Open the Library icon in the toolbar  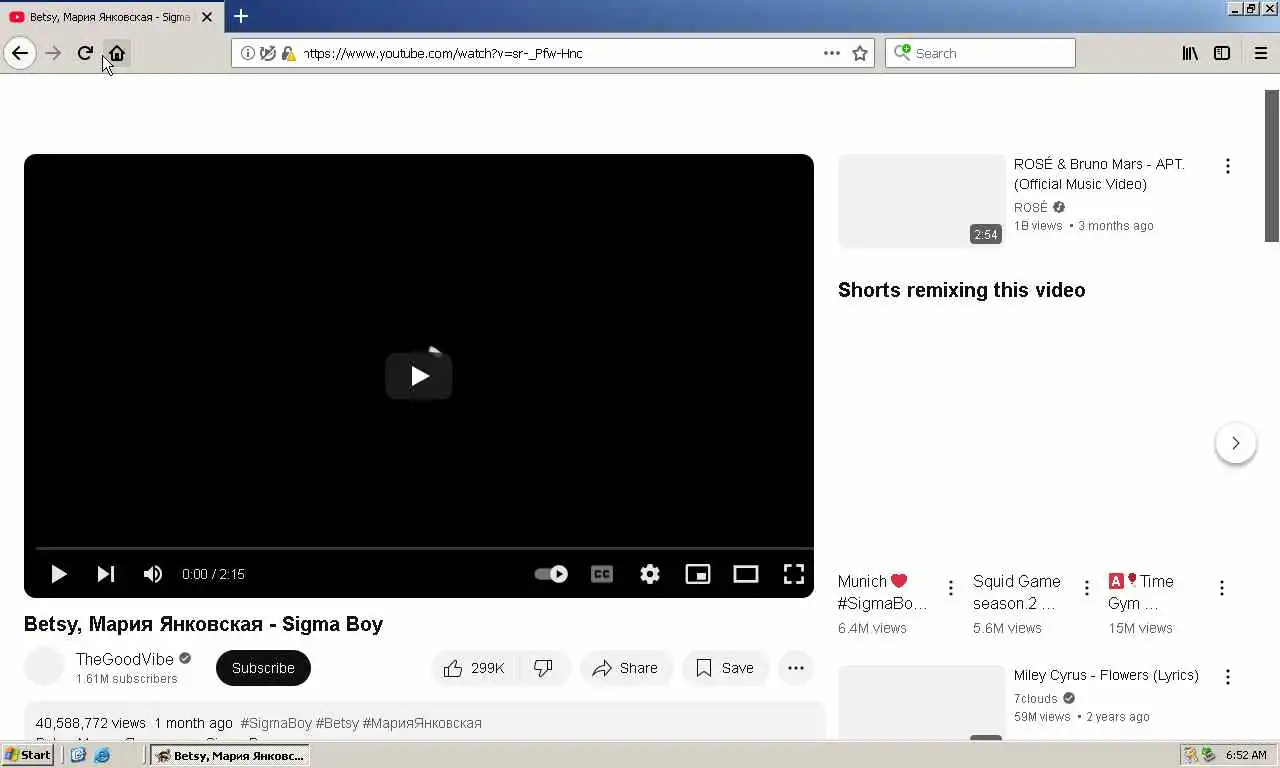[1190, 53]
